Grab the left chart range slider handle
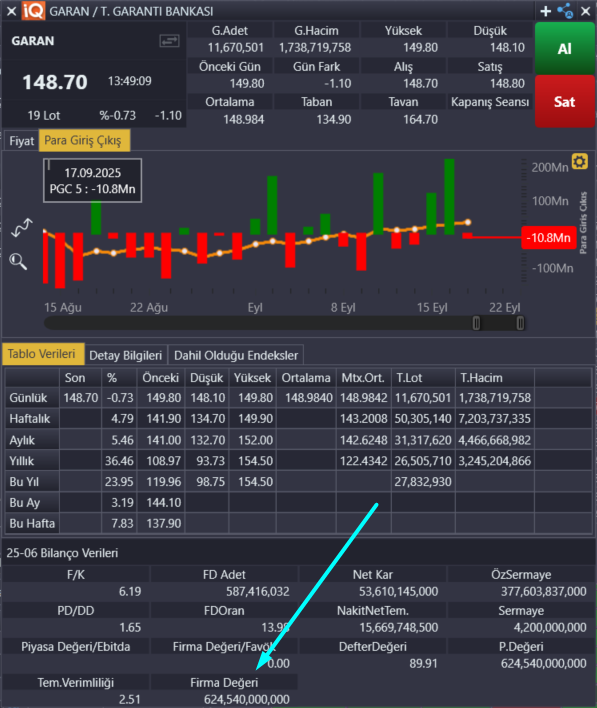Screen dimensions: 597x708 (x=476, y=323)
